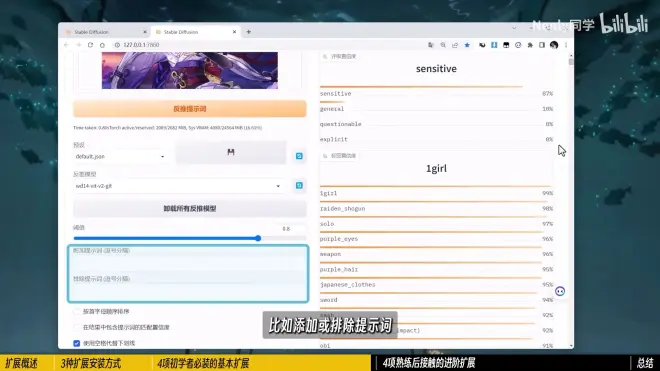The height and width of the screenshot is (371, 660).
Task: Reload the page with the browser refresh icon
Action: (90, 45)
